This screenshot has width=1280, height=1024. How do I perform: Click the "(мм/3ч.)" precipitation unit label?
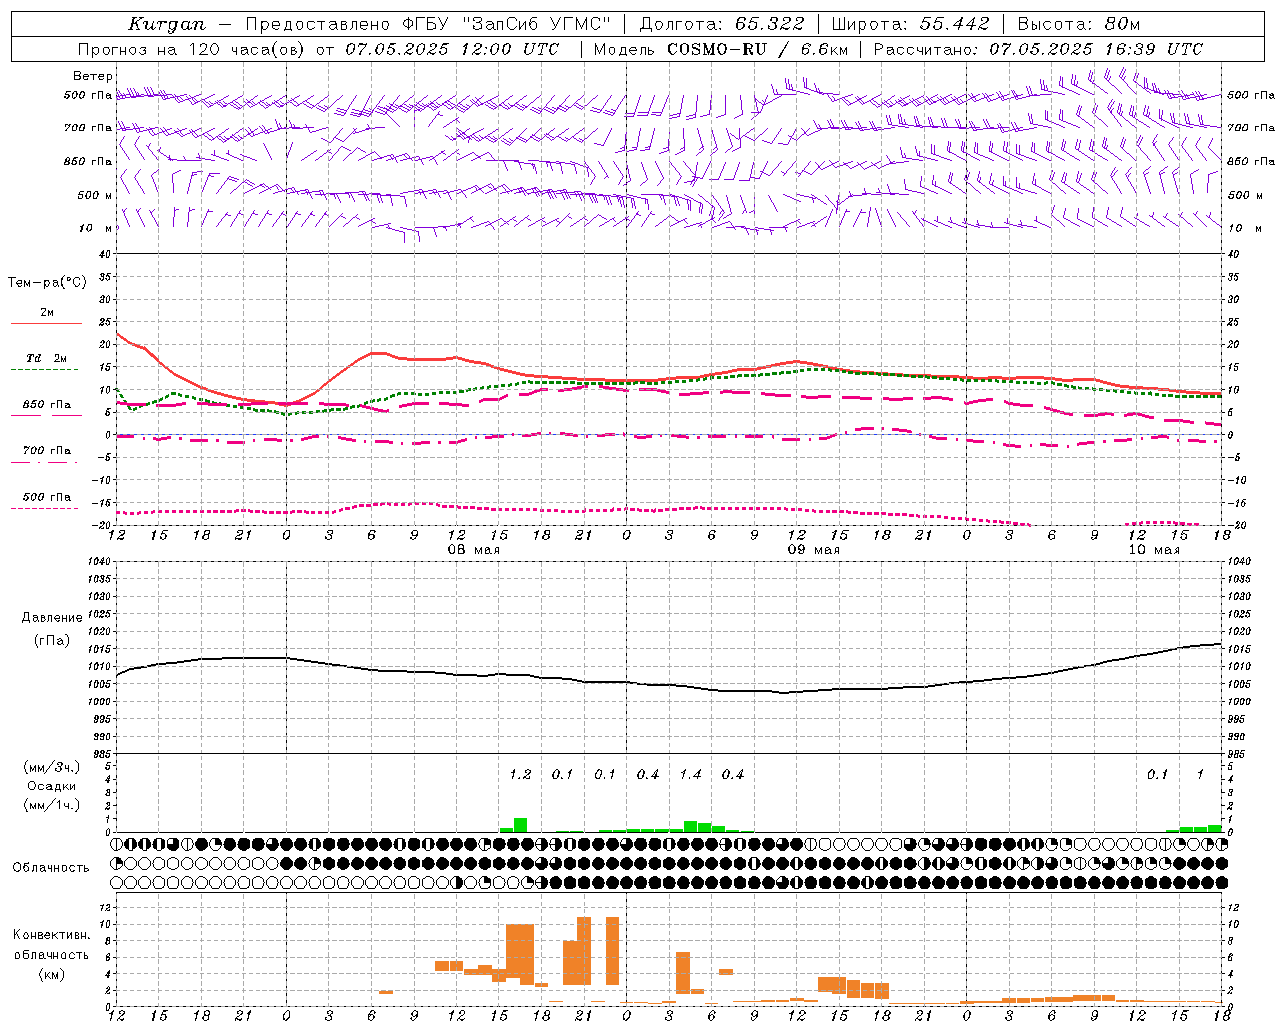click(52, 767)
